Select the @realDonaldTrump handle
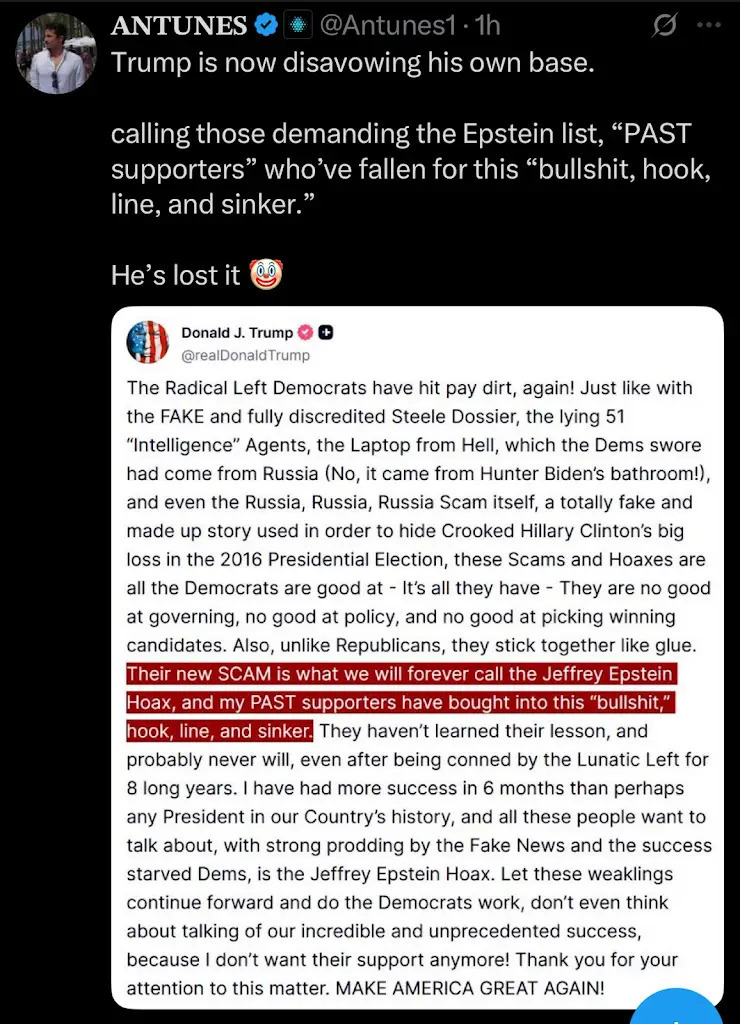The image size is (740, 1024). pyautogui.click(x=245, y=354)
